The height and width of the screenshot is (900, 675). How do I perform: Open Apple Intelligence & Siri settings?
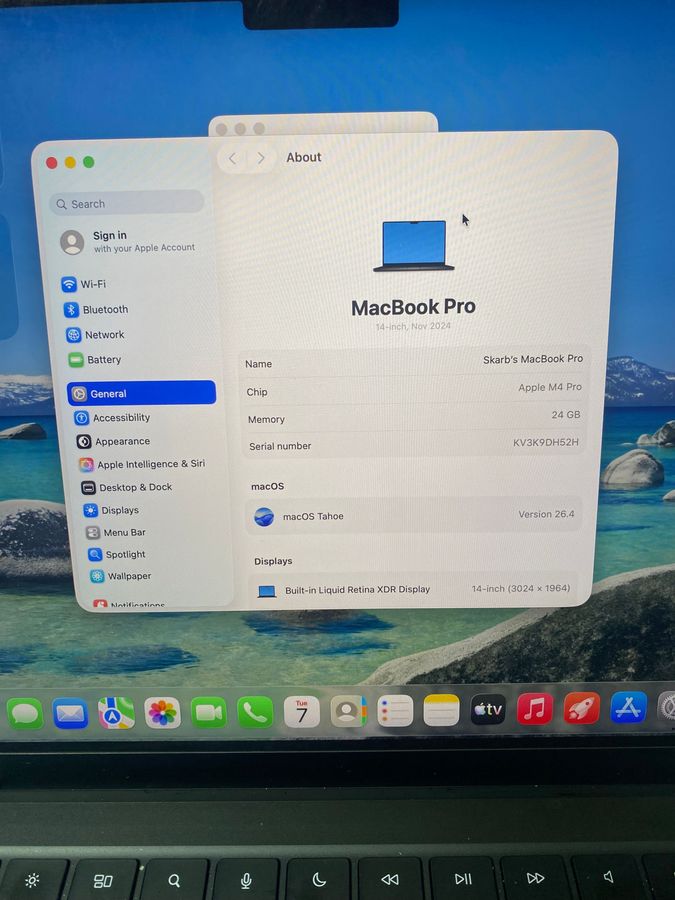coord(150,465)
